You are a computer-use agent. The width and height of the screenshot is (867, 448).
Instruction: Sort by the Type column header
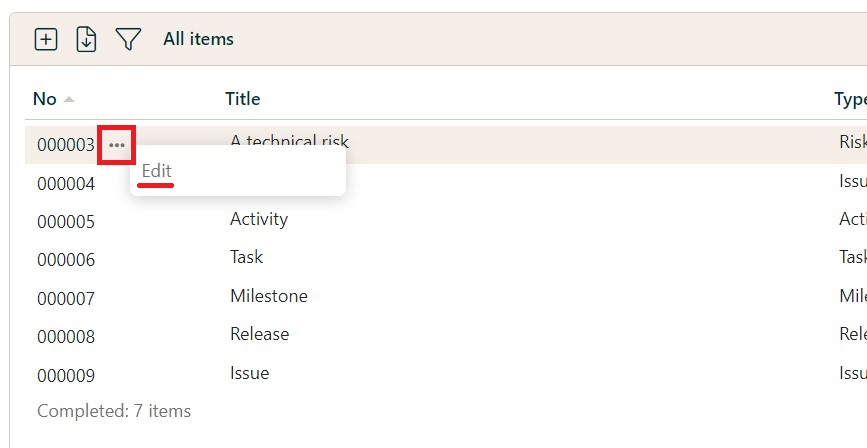point(850,98)
